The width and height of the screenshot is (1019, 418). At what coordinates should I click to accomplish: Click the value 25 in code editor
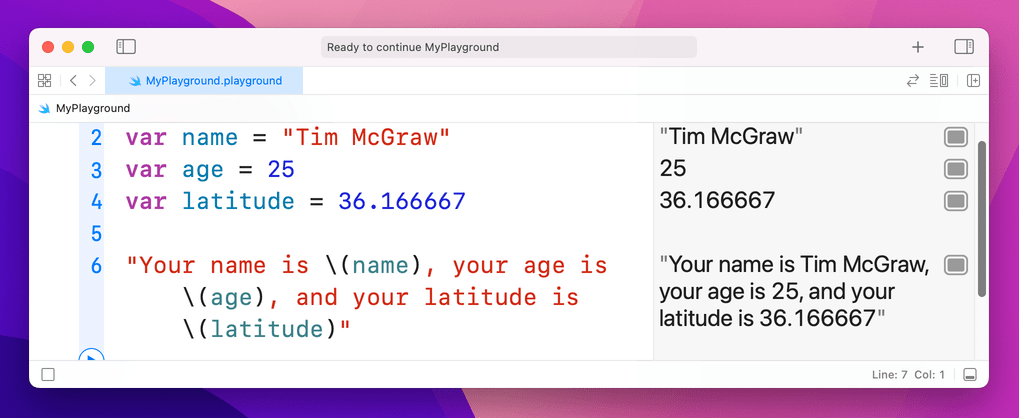[281, 170]
